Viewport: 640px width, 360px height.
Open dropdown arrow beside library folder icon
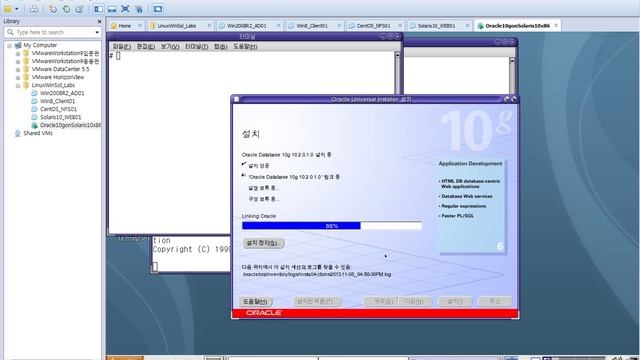[17, 9]
